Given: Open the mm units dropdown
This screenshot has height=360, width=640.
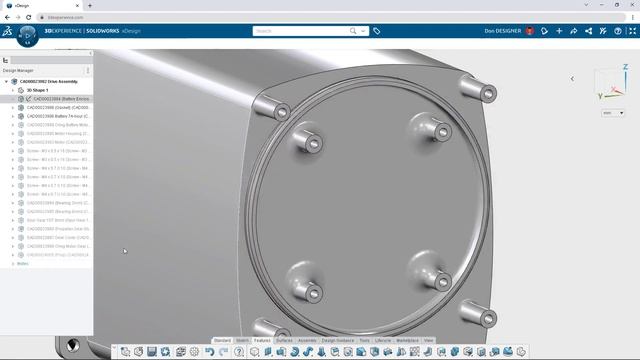Looking at the screenshot, I should point(613,113).
